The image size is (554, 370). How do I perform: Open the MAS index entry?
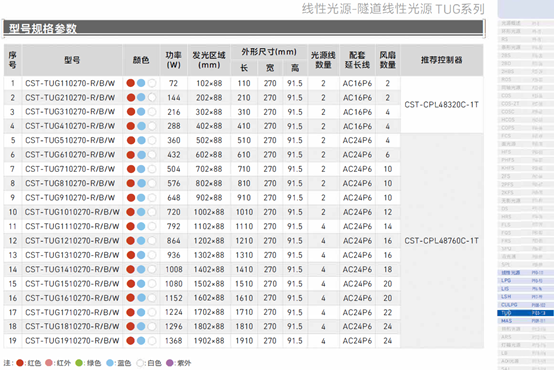click(x=525, y=321)
